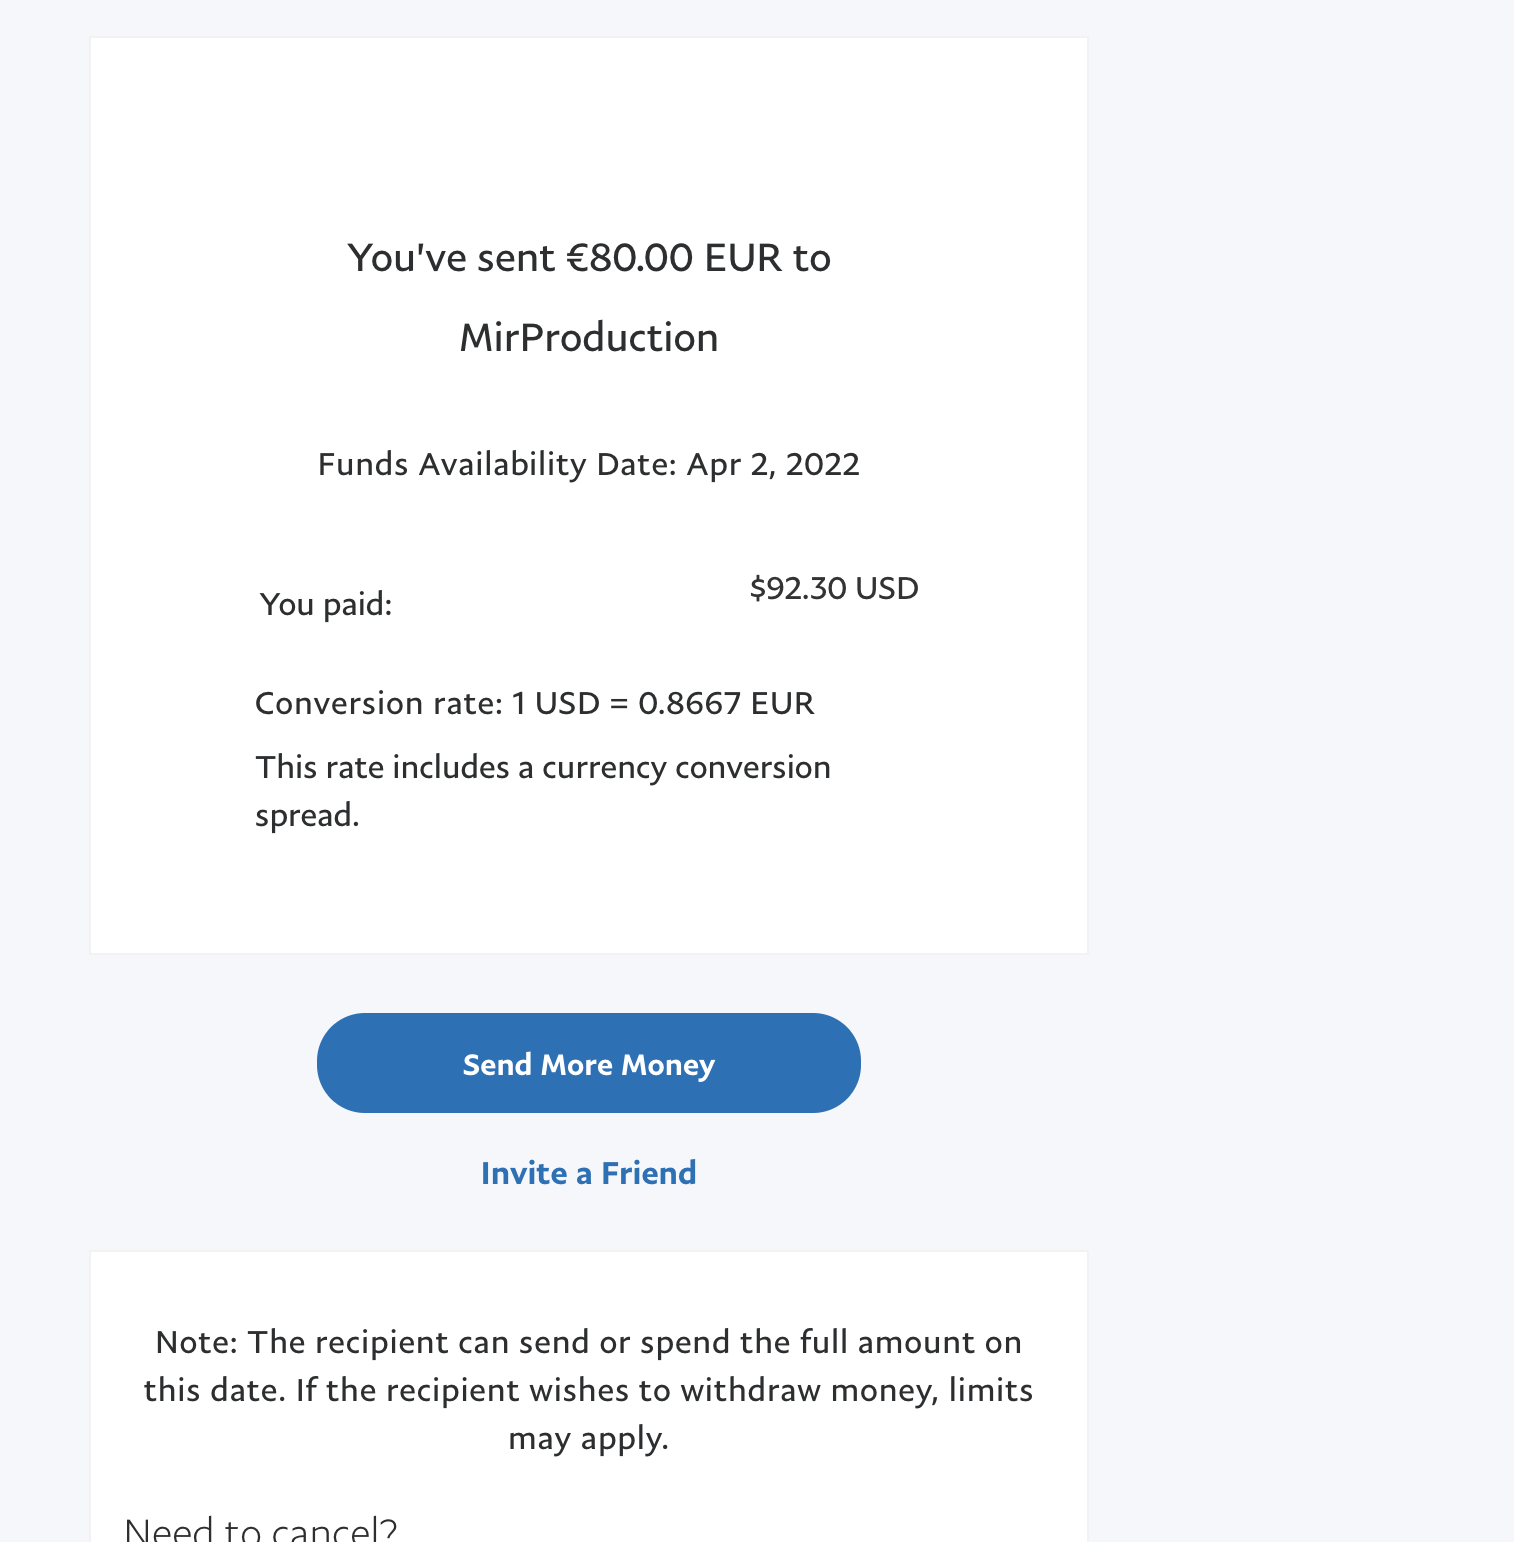Open the Invite a Friend link
The height and width of the screenshot is (1542, 1514).
pos(588,1173)
